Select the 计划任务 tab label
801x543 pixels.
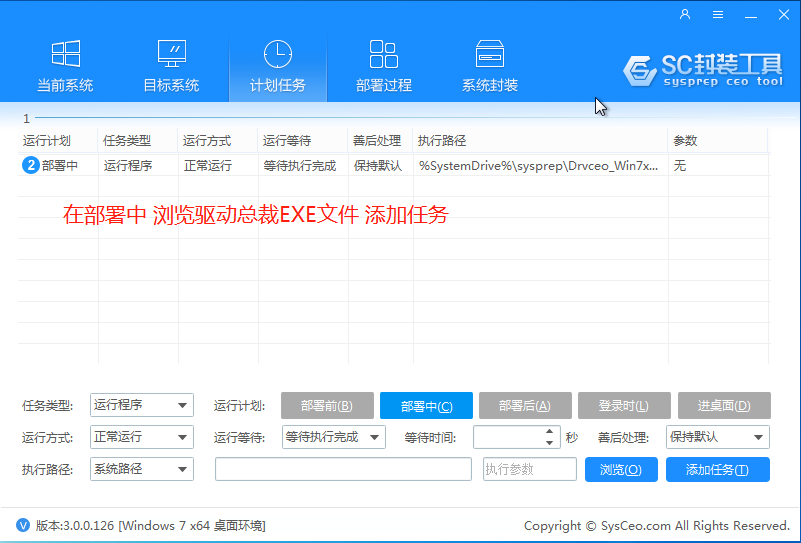coord(277,85)
